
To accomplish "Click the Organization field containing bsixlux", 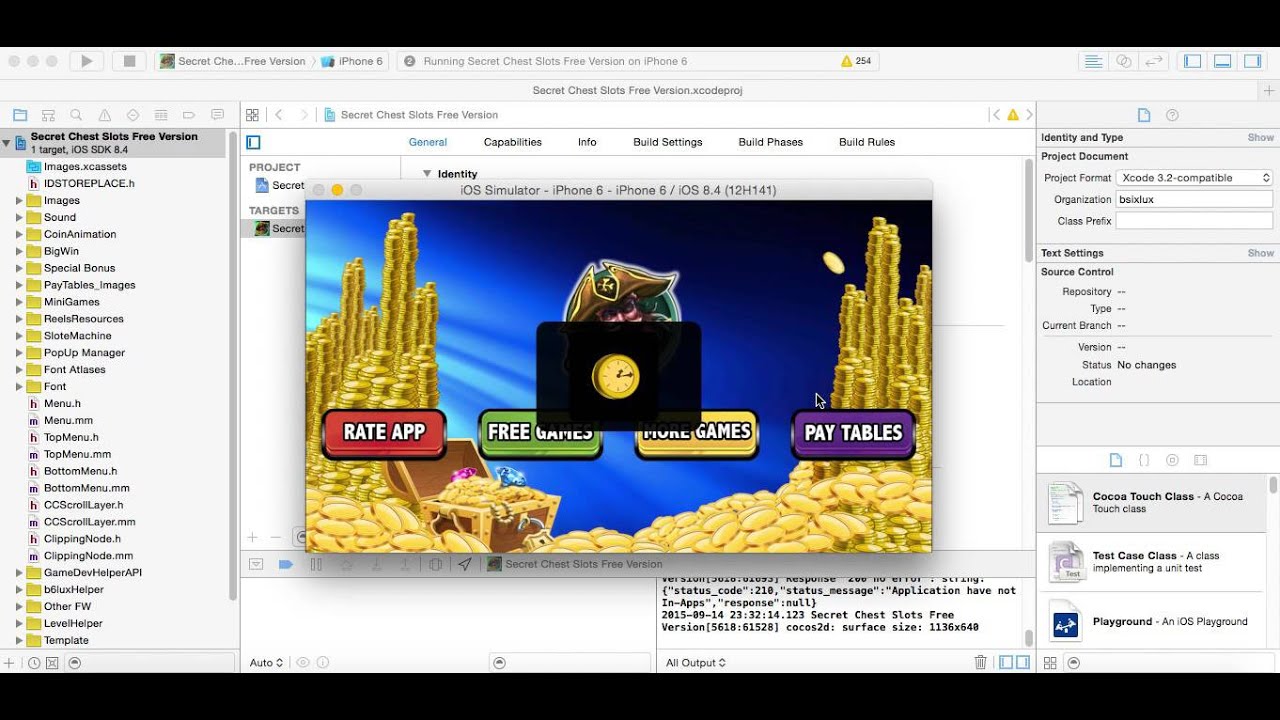I will click(x=1194, y=200).
